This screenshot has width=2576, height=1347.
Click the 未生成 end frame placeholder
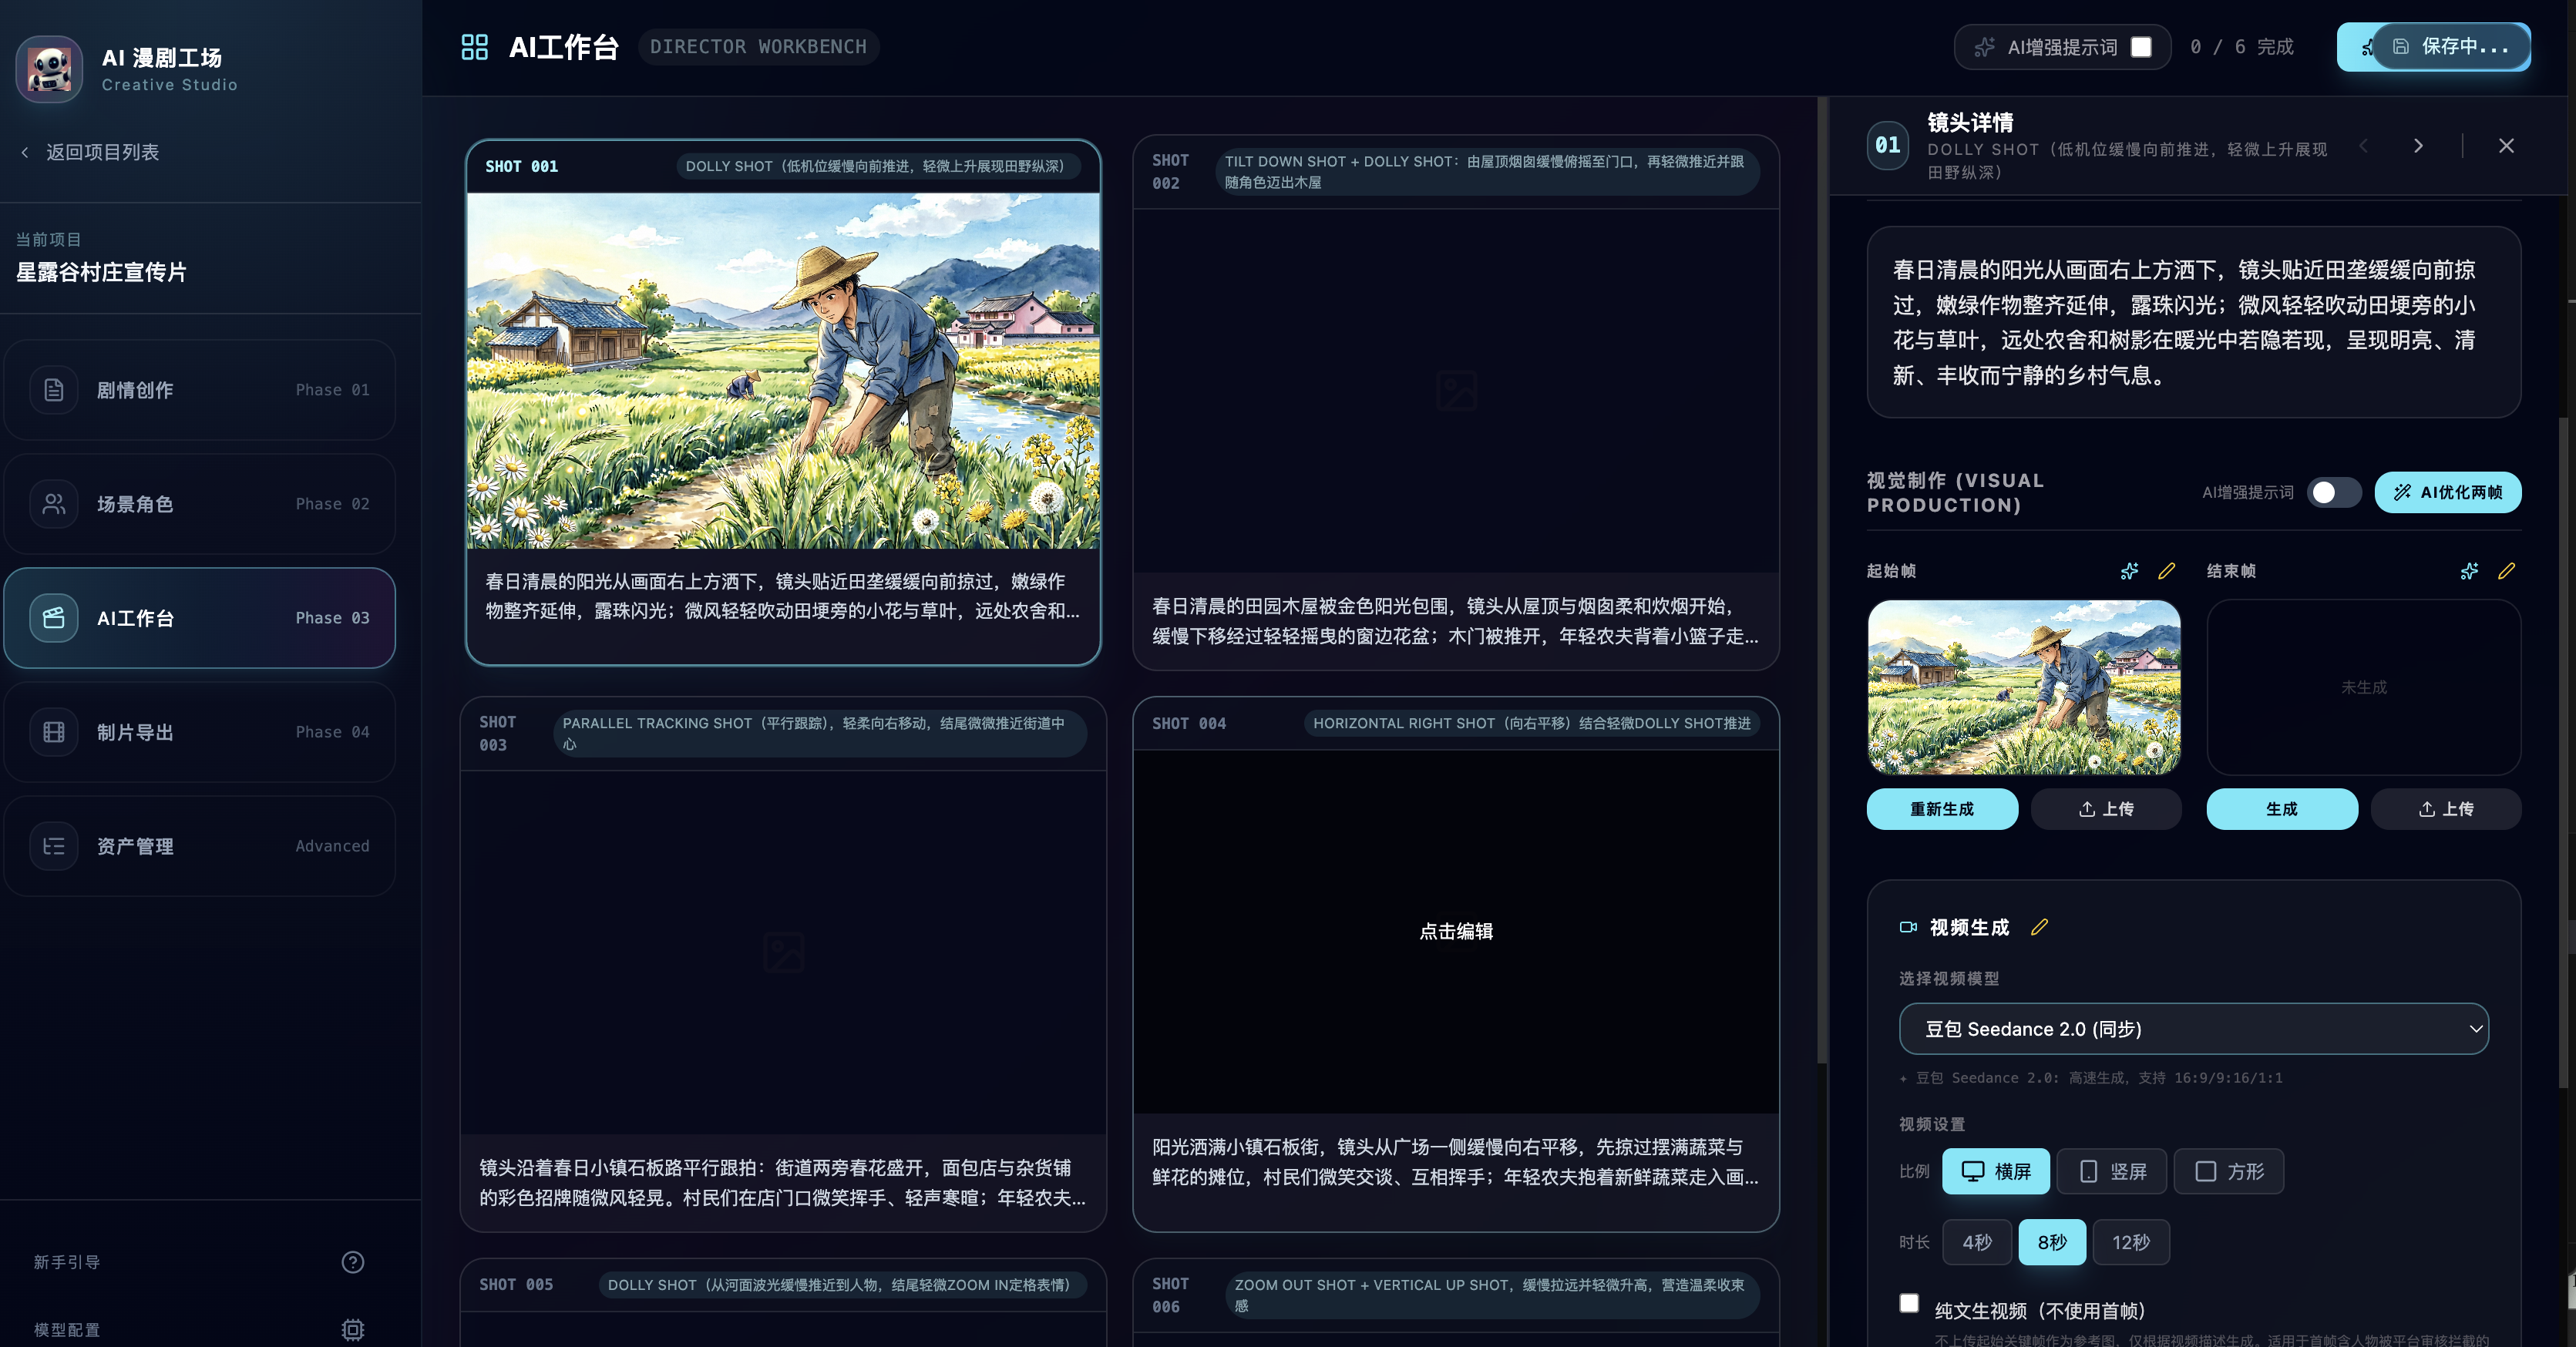2364,687
